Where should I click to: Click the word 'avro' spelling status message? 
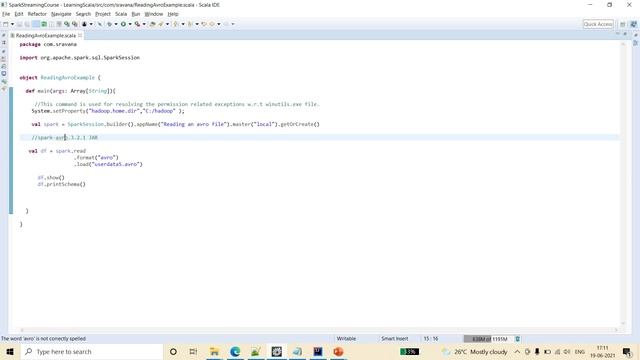43,339
